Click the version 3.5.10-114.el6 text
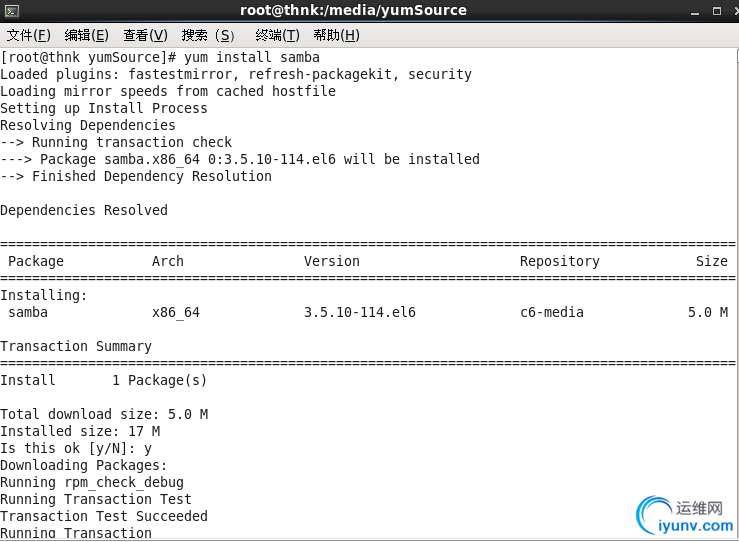 [x=360, y=312]
